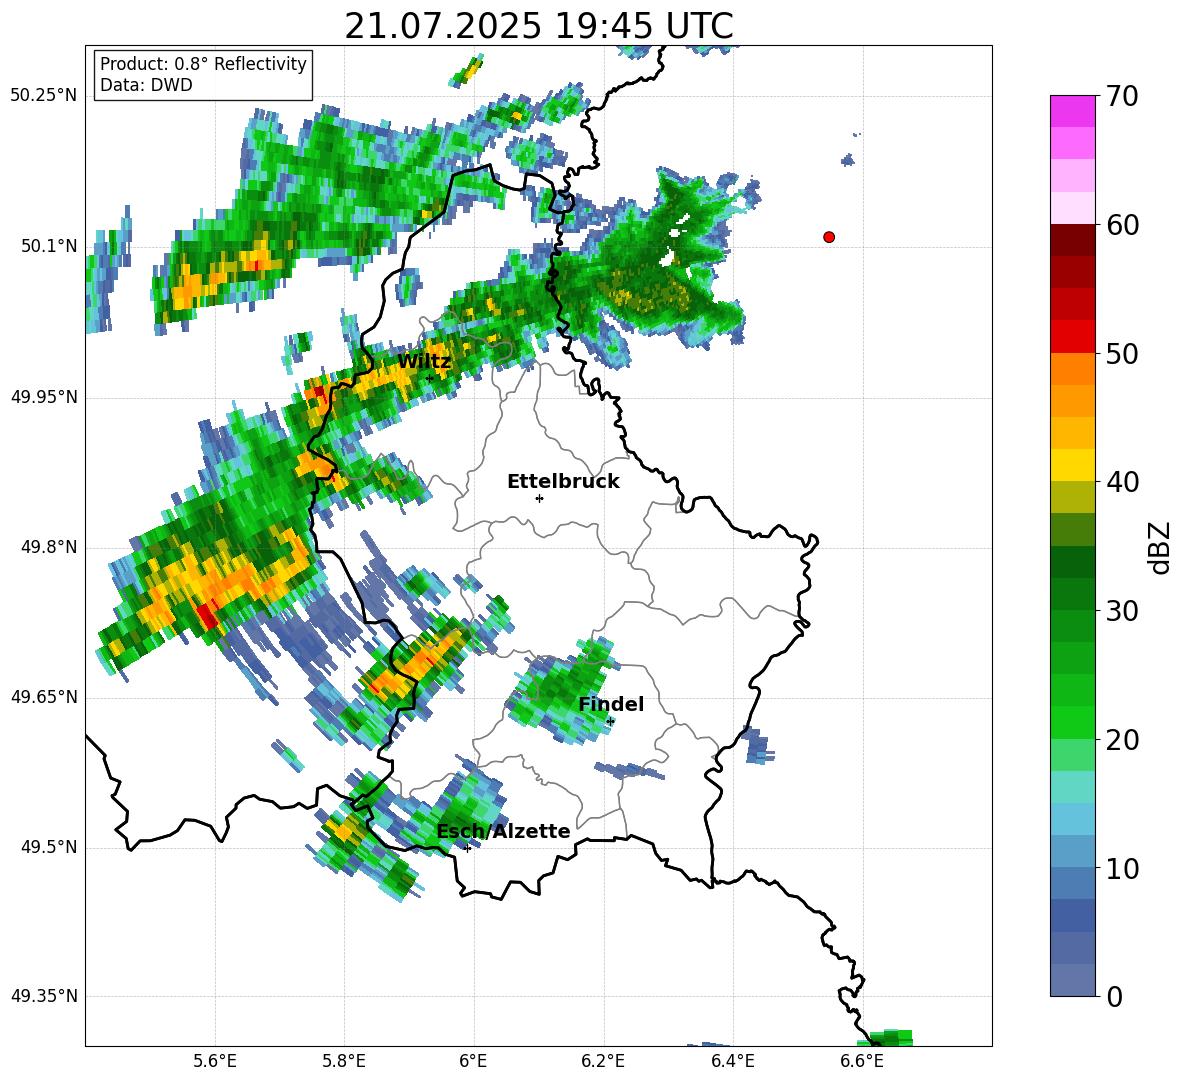Click the 5.6°E longitude label
Viewport: 1184px width, 1081px height.
tap(215, 1061)
